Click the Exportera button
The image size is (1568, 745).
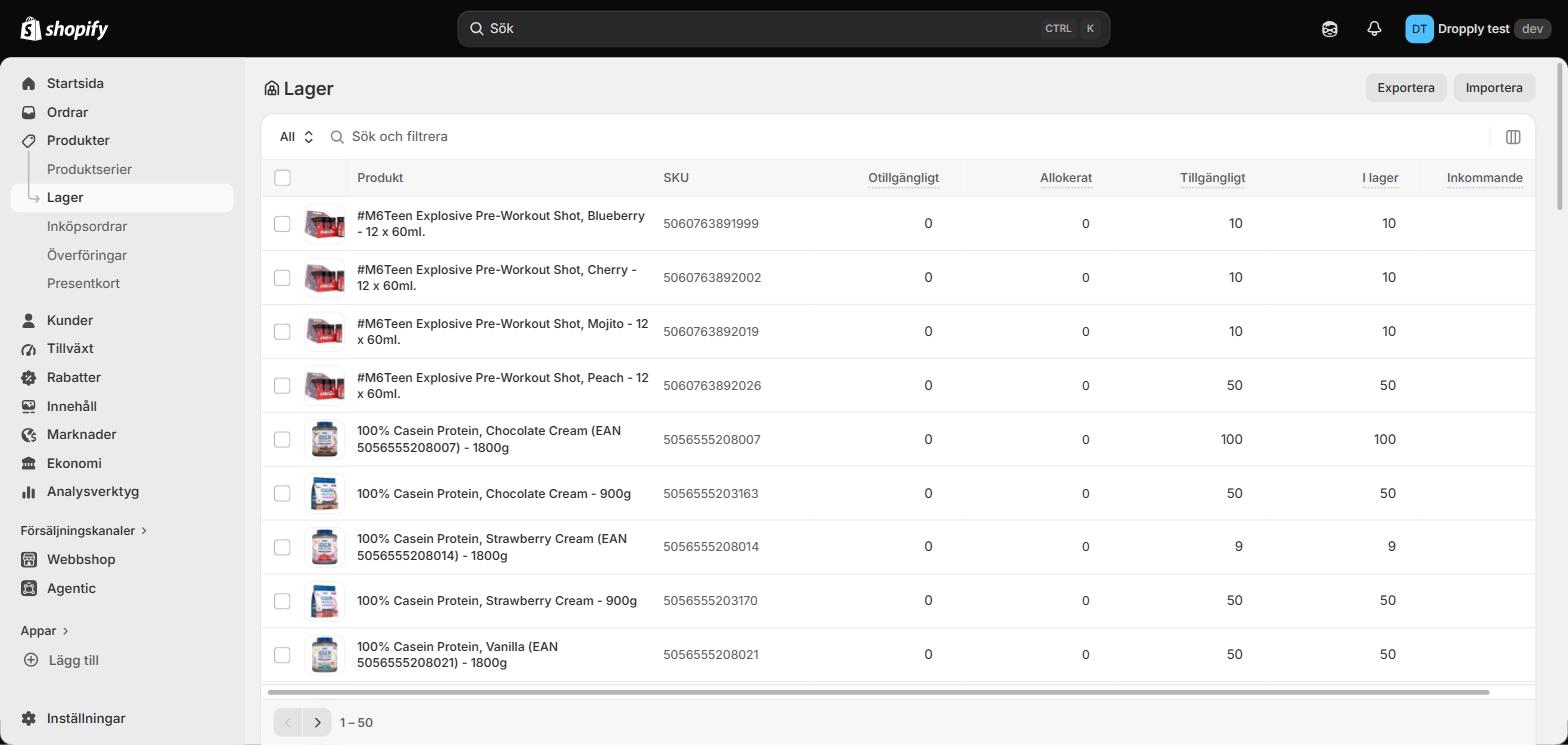(1406, 88)
